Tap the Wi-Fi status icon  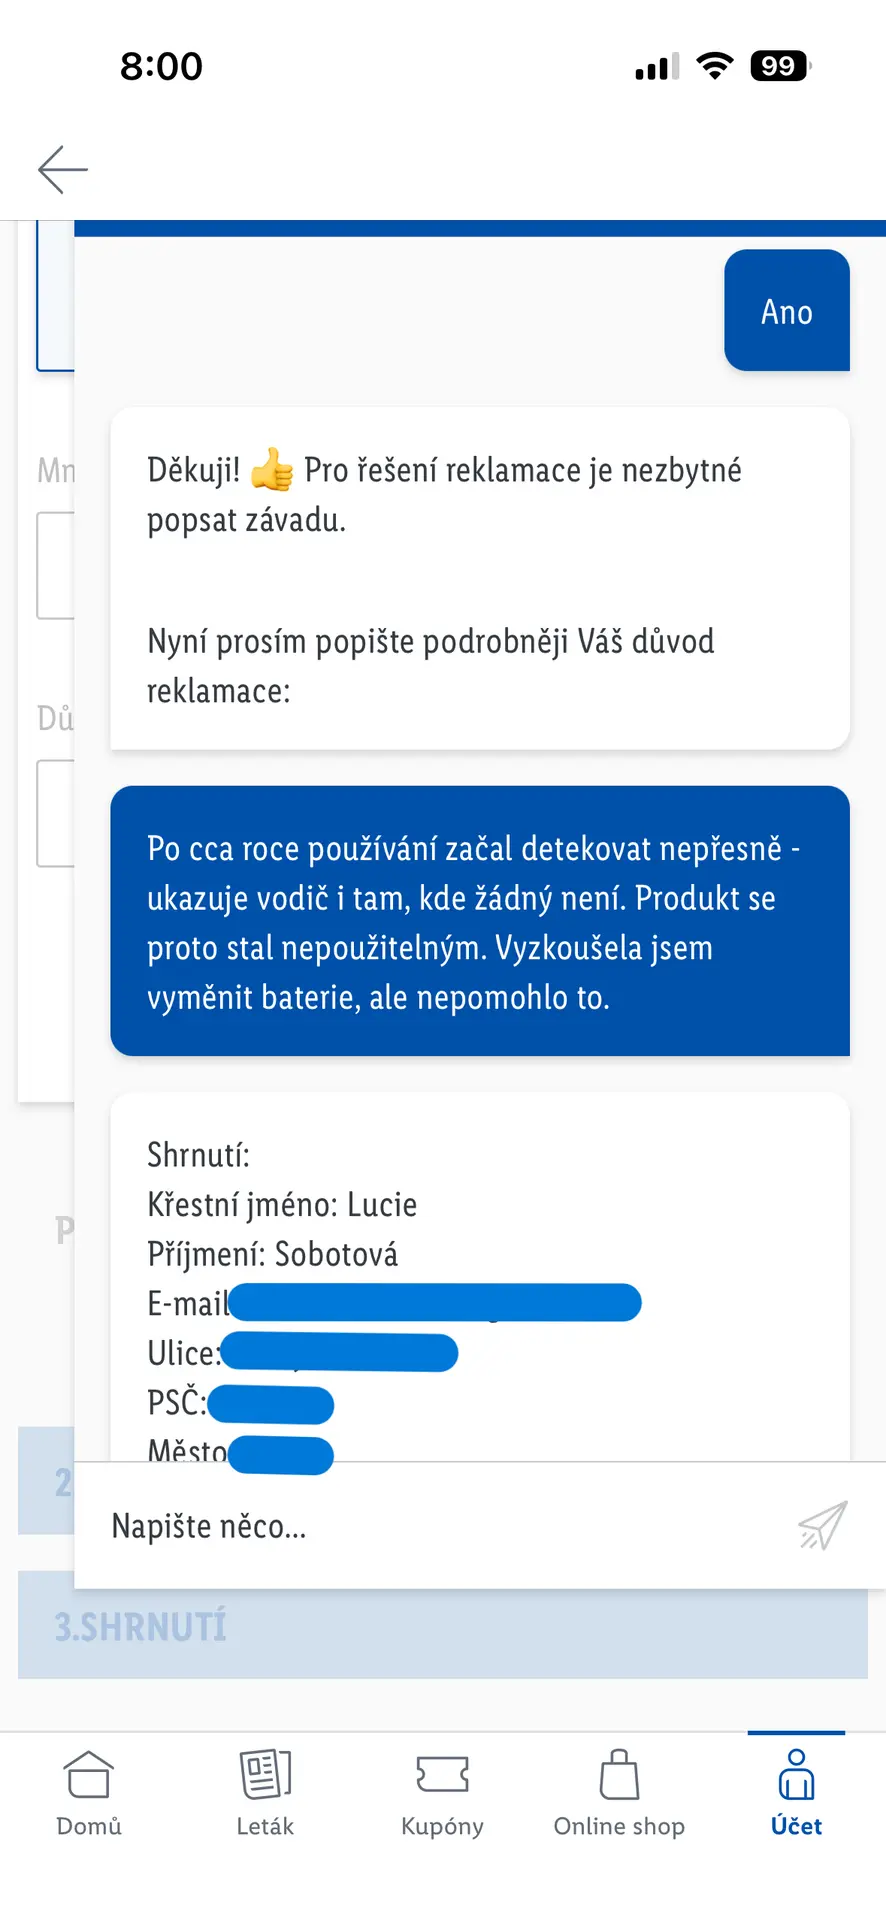click(x=714, y=66)
